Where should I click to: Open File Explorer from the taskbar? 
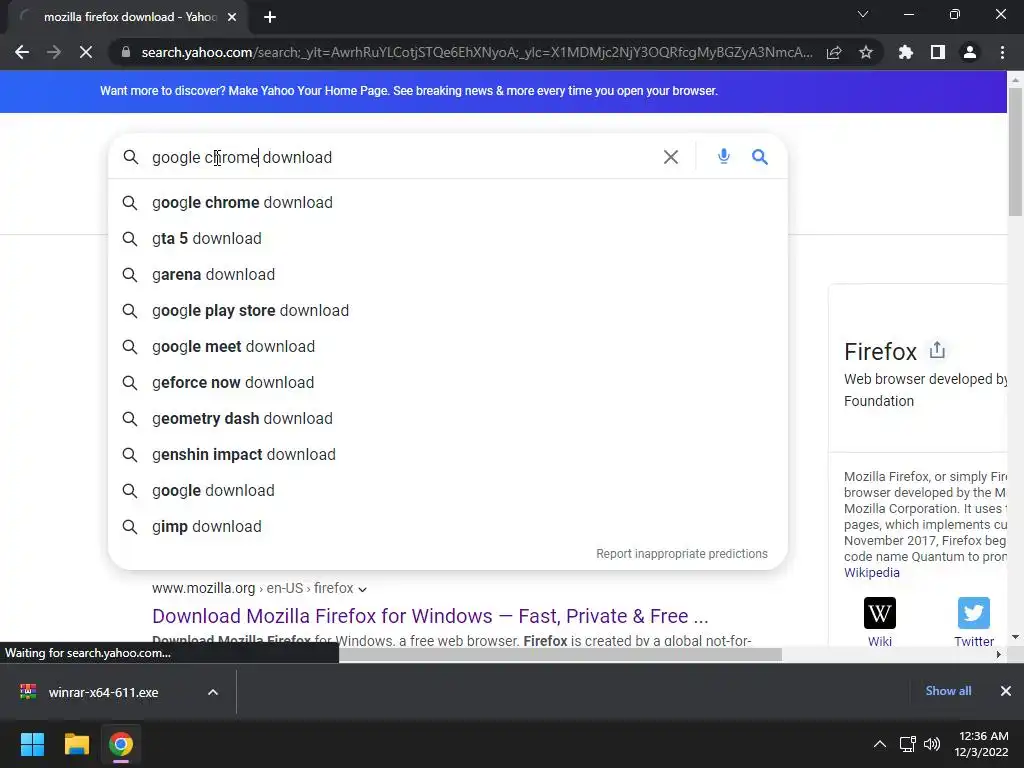coord(76,744)
